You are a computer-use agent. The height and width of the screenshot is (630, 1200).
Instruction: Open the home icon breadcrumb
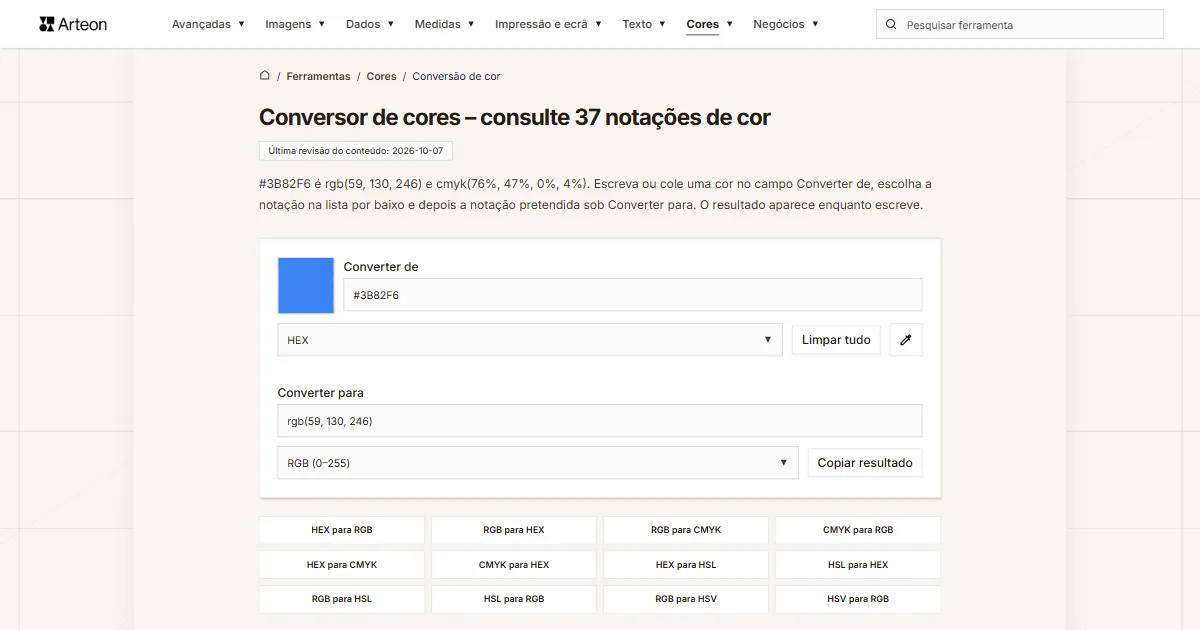[265, 75]
